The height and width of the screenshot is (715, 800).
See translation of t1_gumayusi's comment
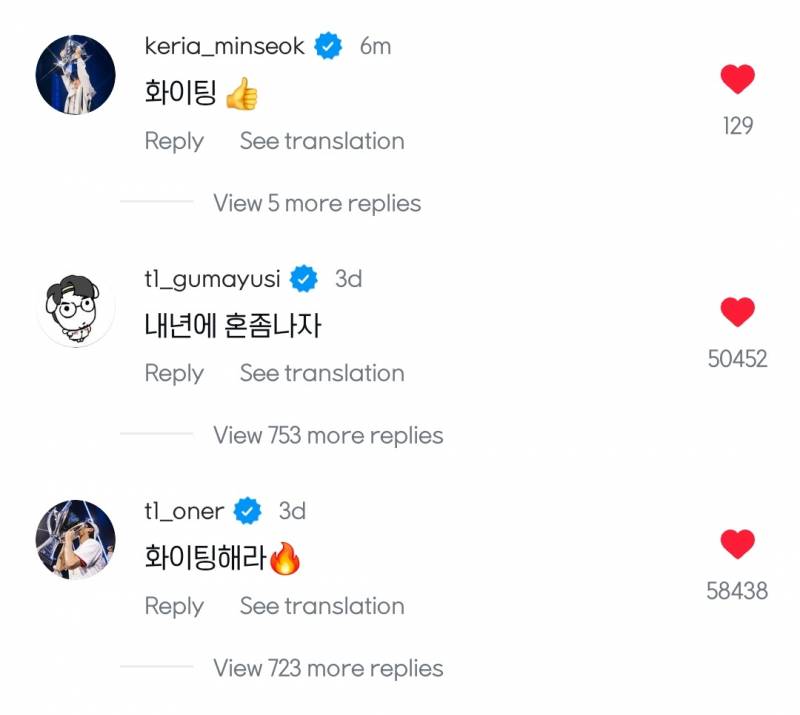[320, 373]
